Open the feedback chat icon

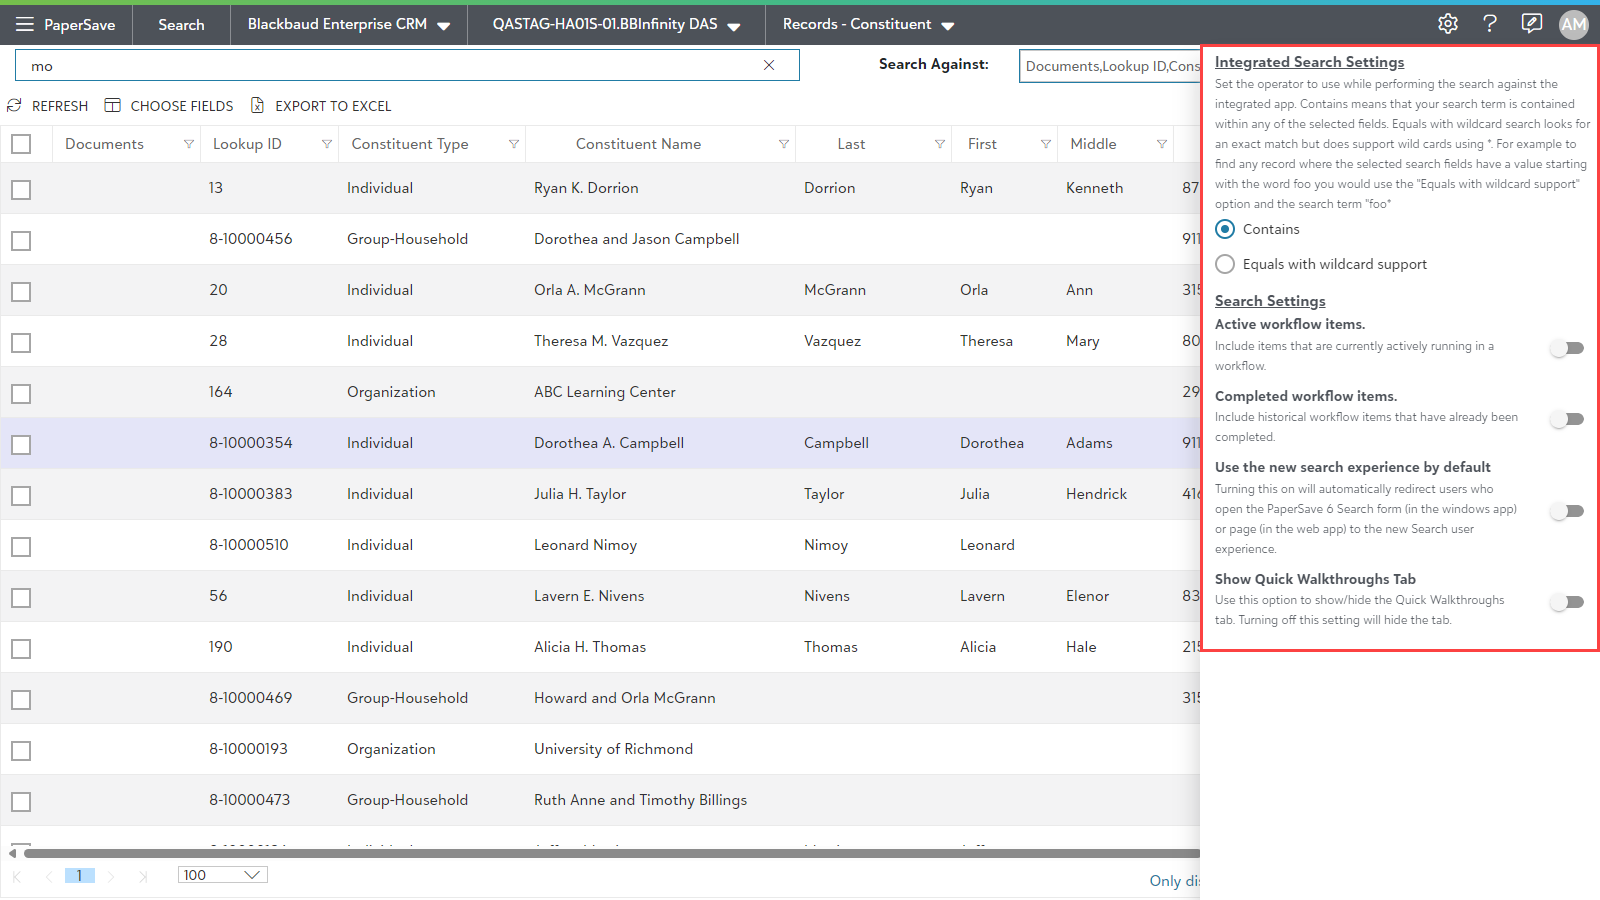coord(1531,24)
